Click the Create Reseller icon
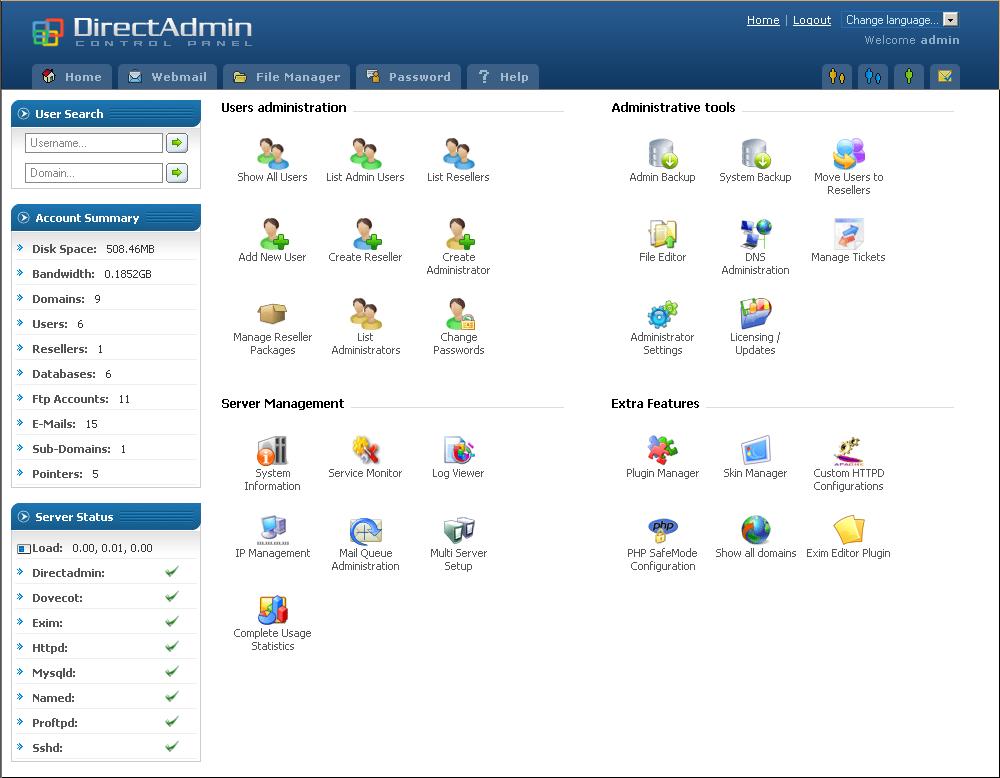 coord(365,235)
